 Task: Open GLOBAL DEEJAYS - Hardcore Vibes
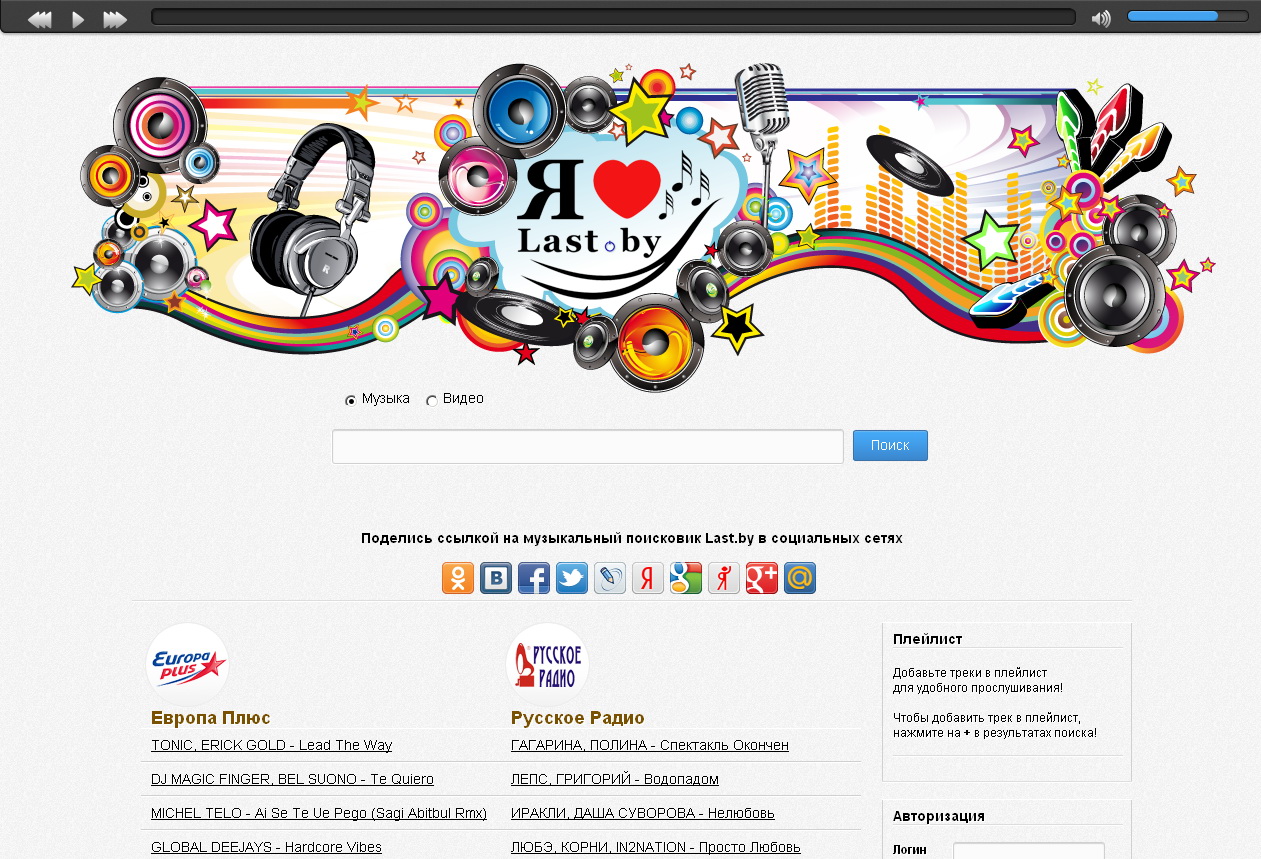[266, 847]
